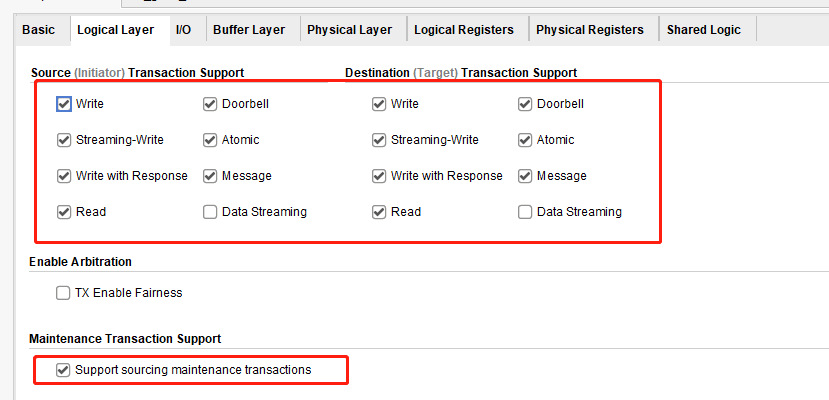Viewport: 829px width, 400px height.
Task: Disable Source Streaming-Write support
Action: 64,140
